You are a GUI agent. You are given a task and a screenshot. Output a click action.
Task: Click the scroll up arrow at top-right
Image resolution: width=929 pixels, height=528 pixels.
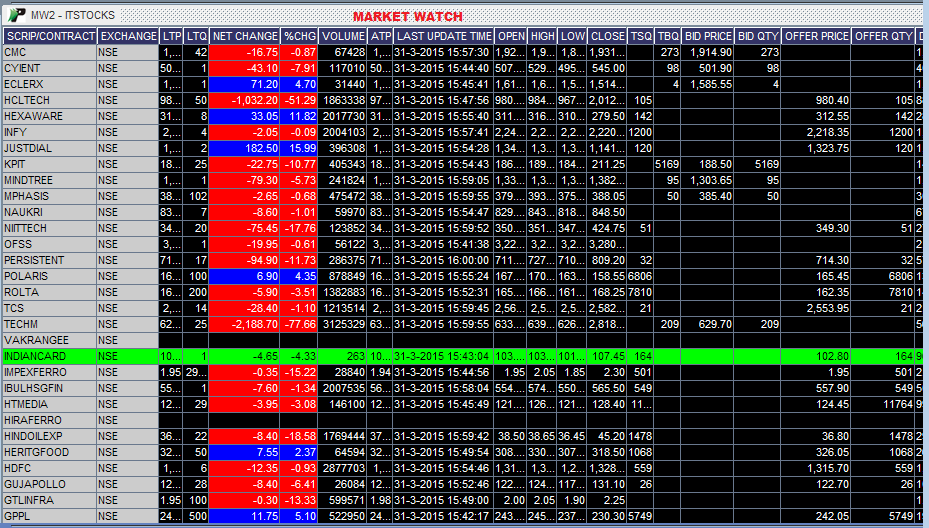921,13
